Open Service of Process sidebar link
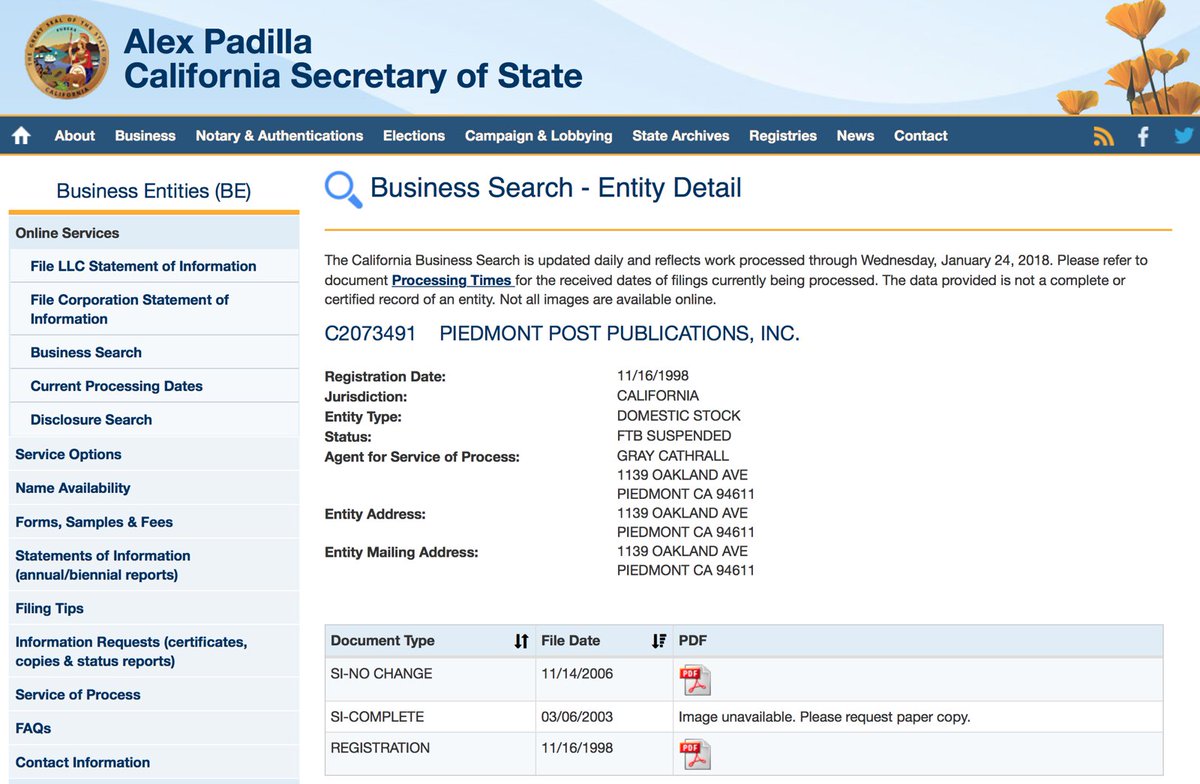Viewport: 1200px width, 784px height. [x=78, y=694]
